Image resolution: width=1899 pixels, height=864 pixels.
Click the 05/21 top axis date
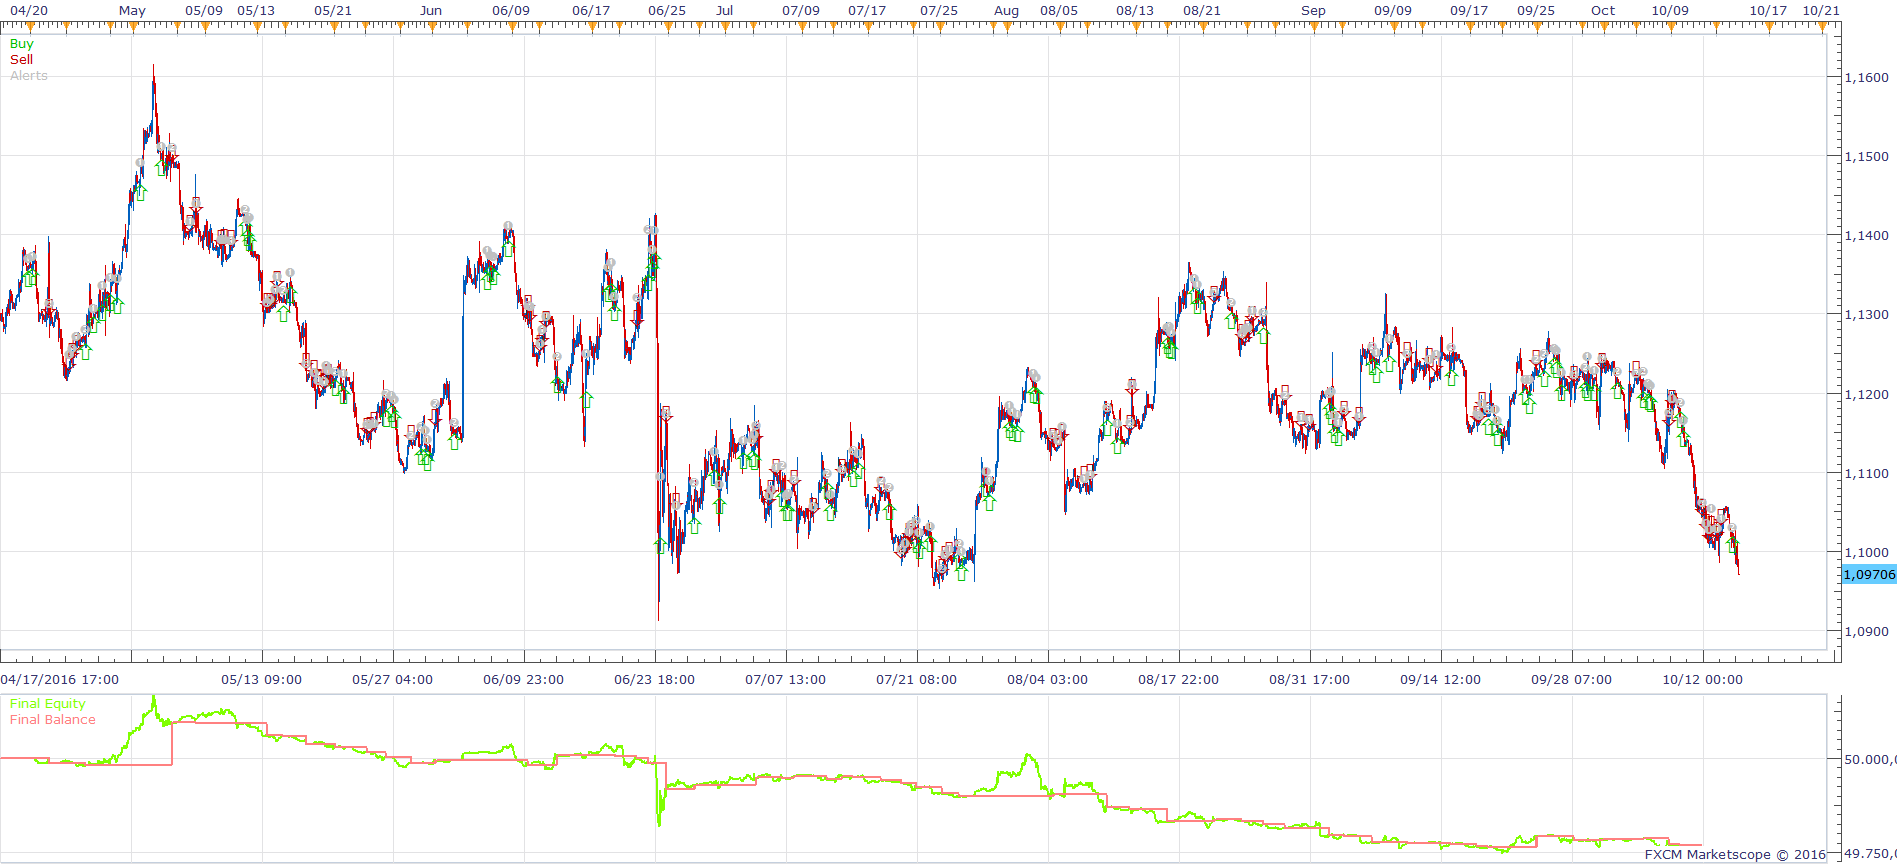333,11
